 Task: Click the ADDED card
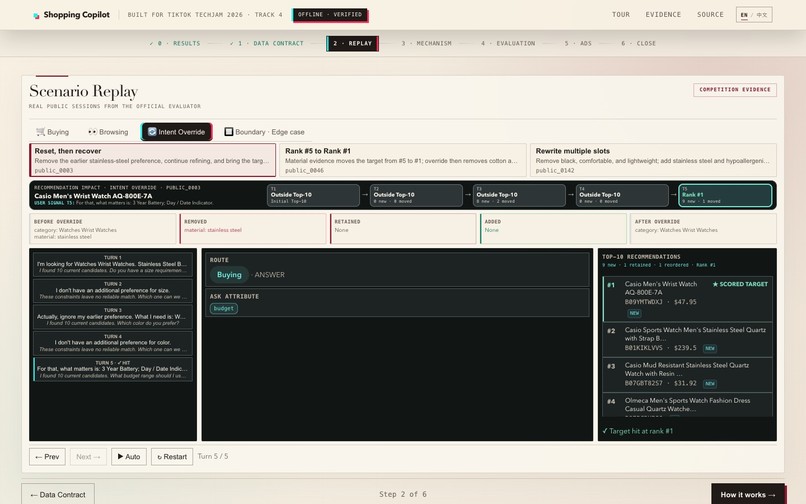553,228
